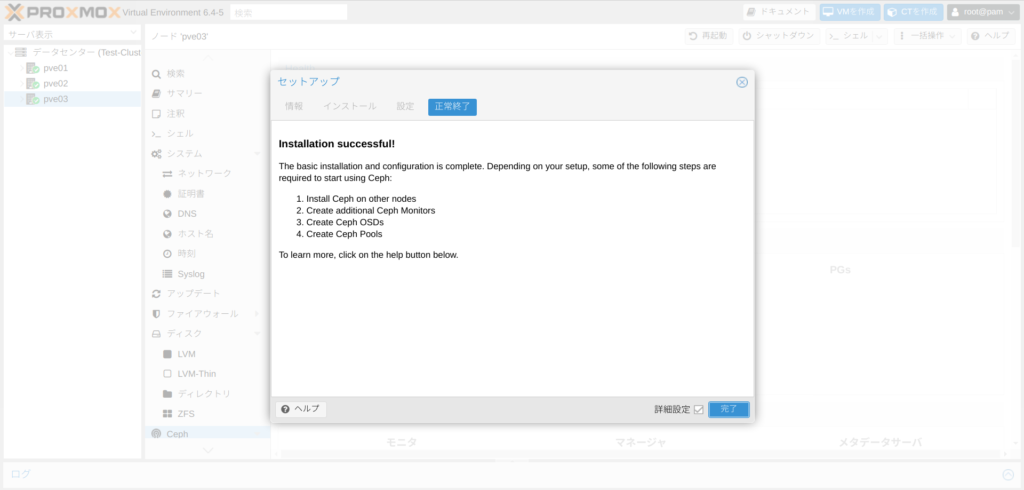This screenshot has width=1024, height=490.
Task: Click the search field in header
Action: click(x=288, y=12)
